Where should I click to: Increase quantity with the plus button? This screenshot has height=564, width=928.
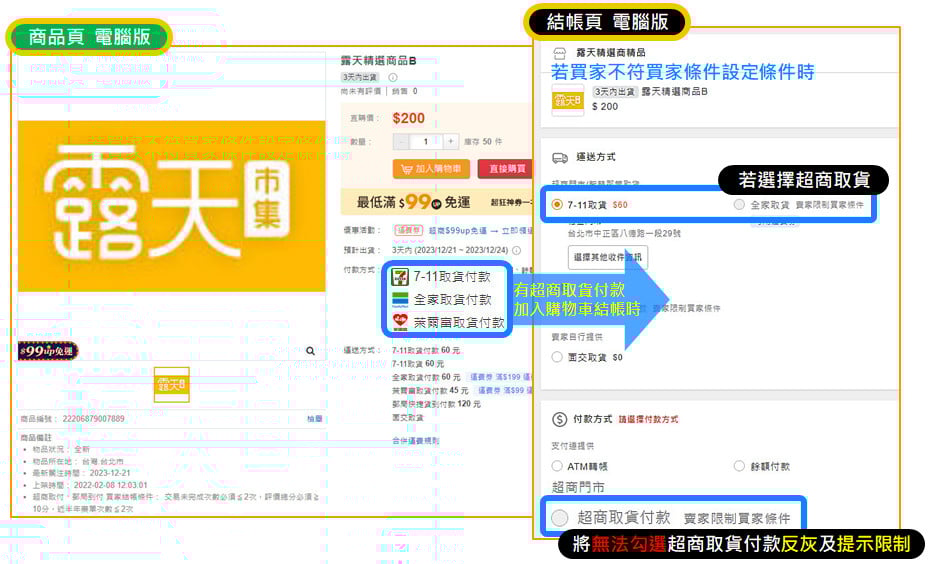(x=451, y=142)
